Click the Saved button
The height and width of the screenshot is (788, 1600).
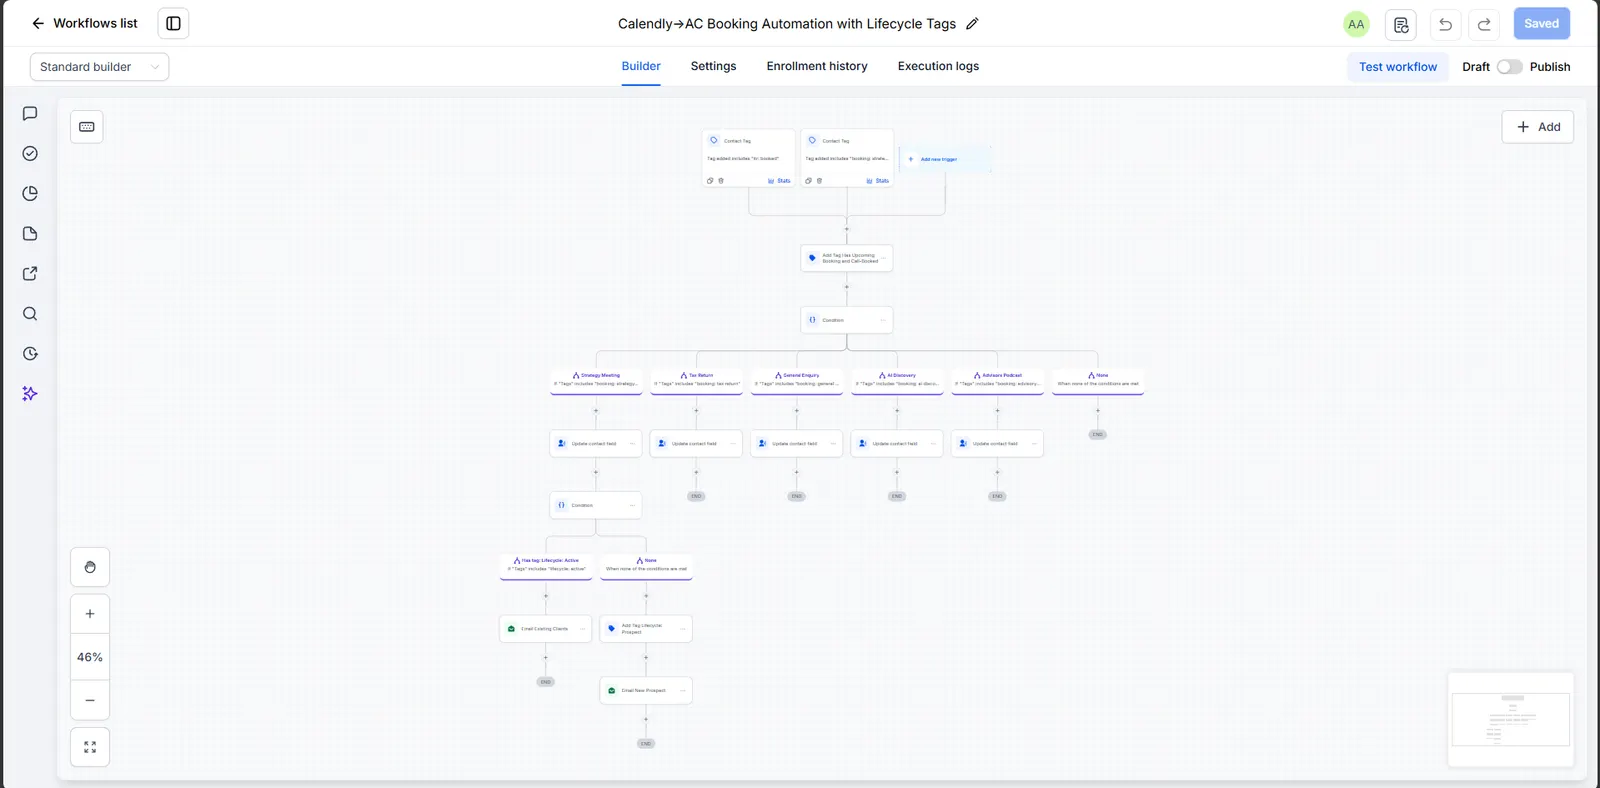1541,24
